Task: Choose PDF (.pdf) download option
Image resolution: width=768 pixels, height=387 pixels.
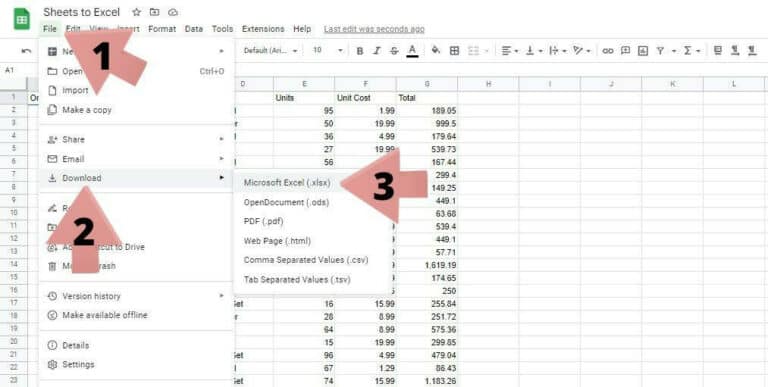Action: tap(264, 221)
